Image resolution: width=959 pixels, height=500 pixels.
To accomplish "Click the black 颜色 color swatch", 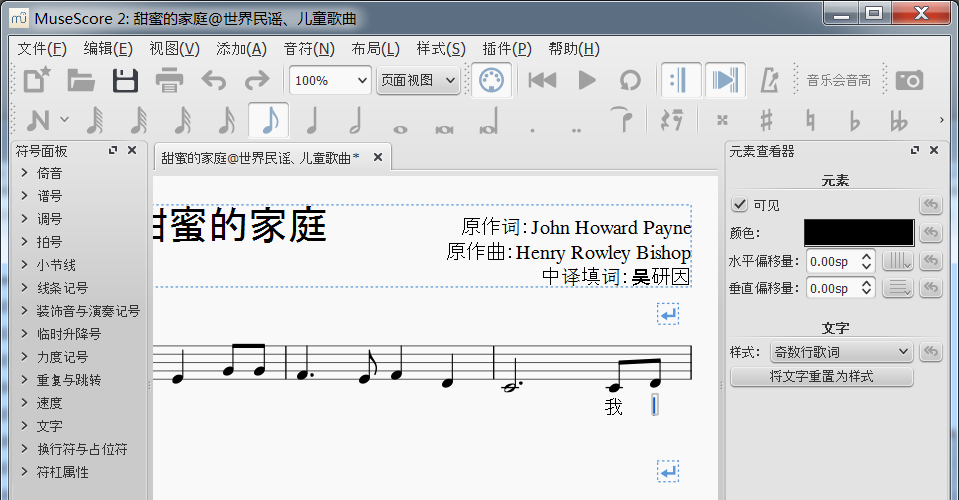I will pos(858,233).
